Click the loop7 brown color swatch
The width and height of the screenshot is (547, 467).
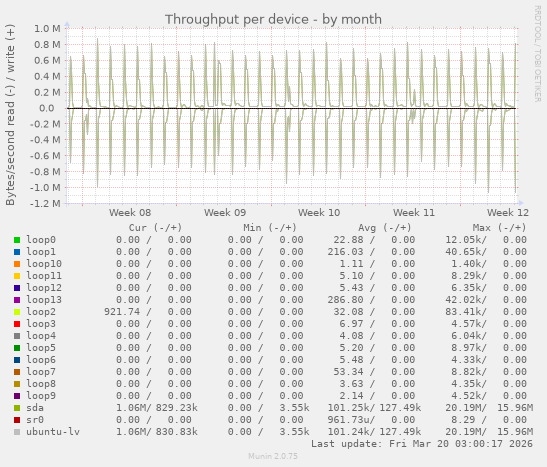click(x=17, y=372)
